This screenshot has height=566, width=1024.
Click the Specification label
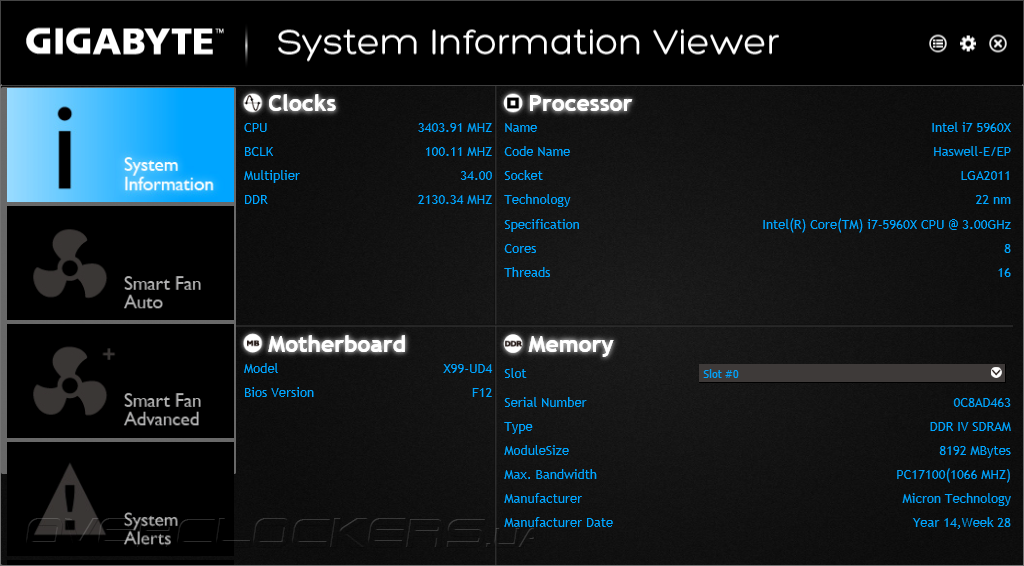[541, 225]
